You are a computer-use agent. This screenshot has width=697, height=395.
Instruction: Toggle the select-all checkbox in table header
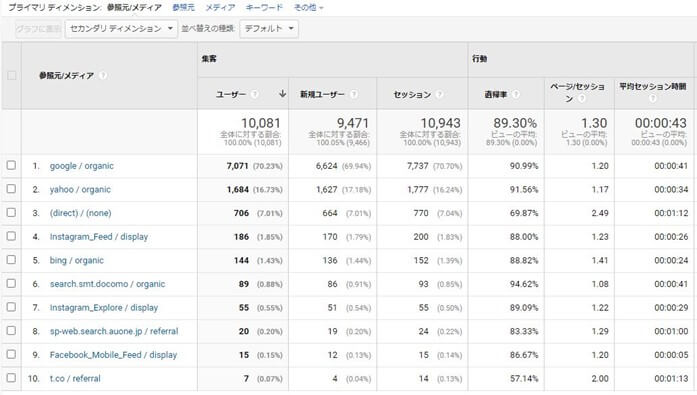coord(12,76)
